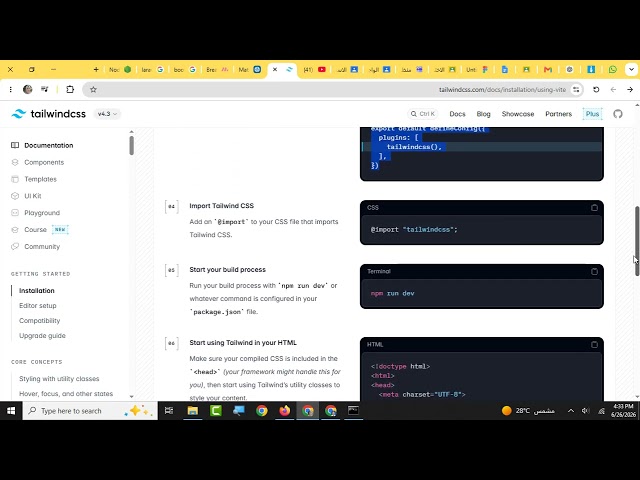
Task: Open the Windows Start menu
Action: click(11, 411)
